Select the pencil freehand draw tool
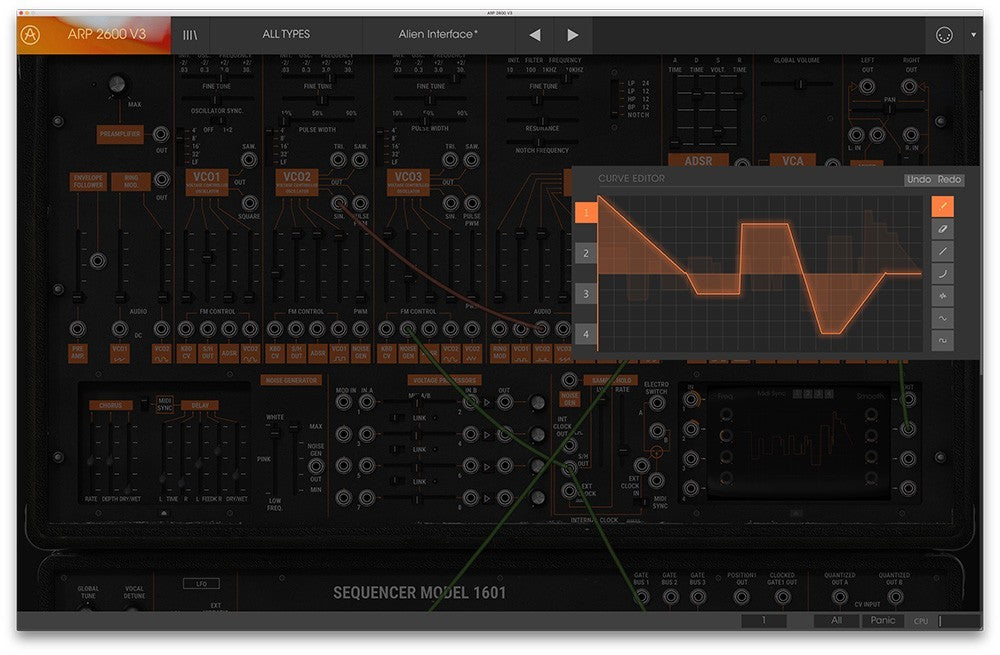The image size is (1000, 655). tap(942, 206)
